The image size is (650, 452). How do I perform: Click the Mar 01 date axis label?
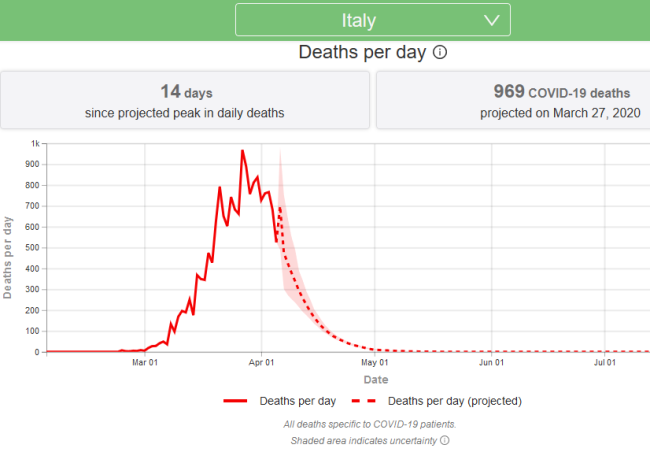click(x=146, y=363)
